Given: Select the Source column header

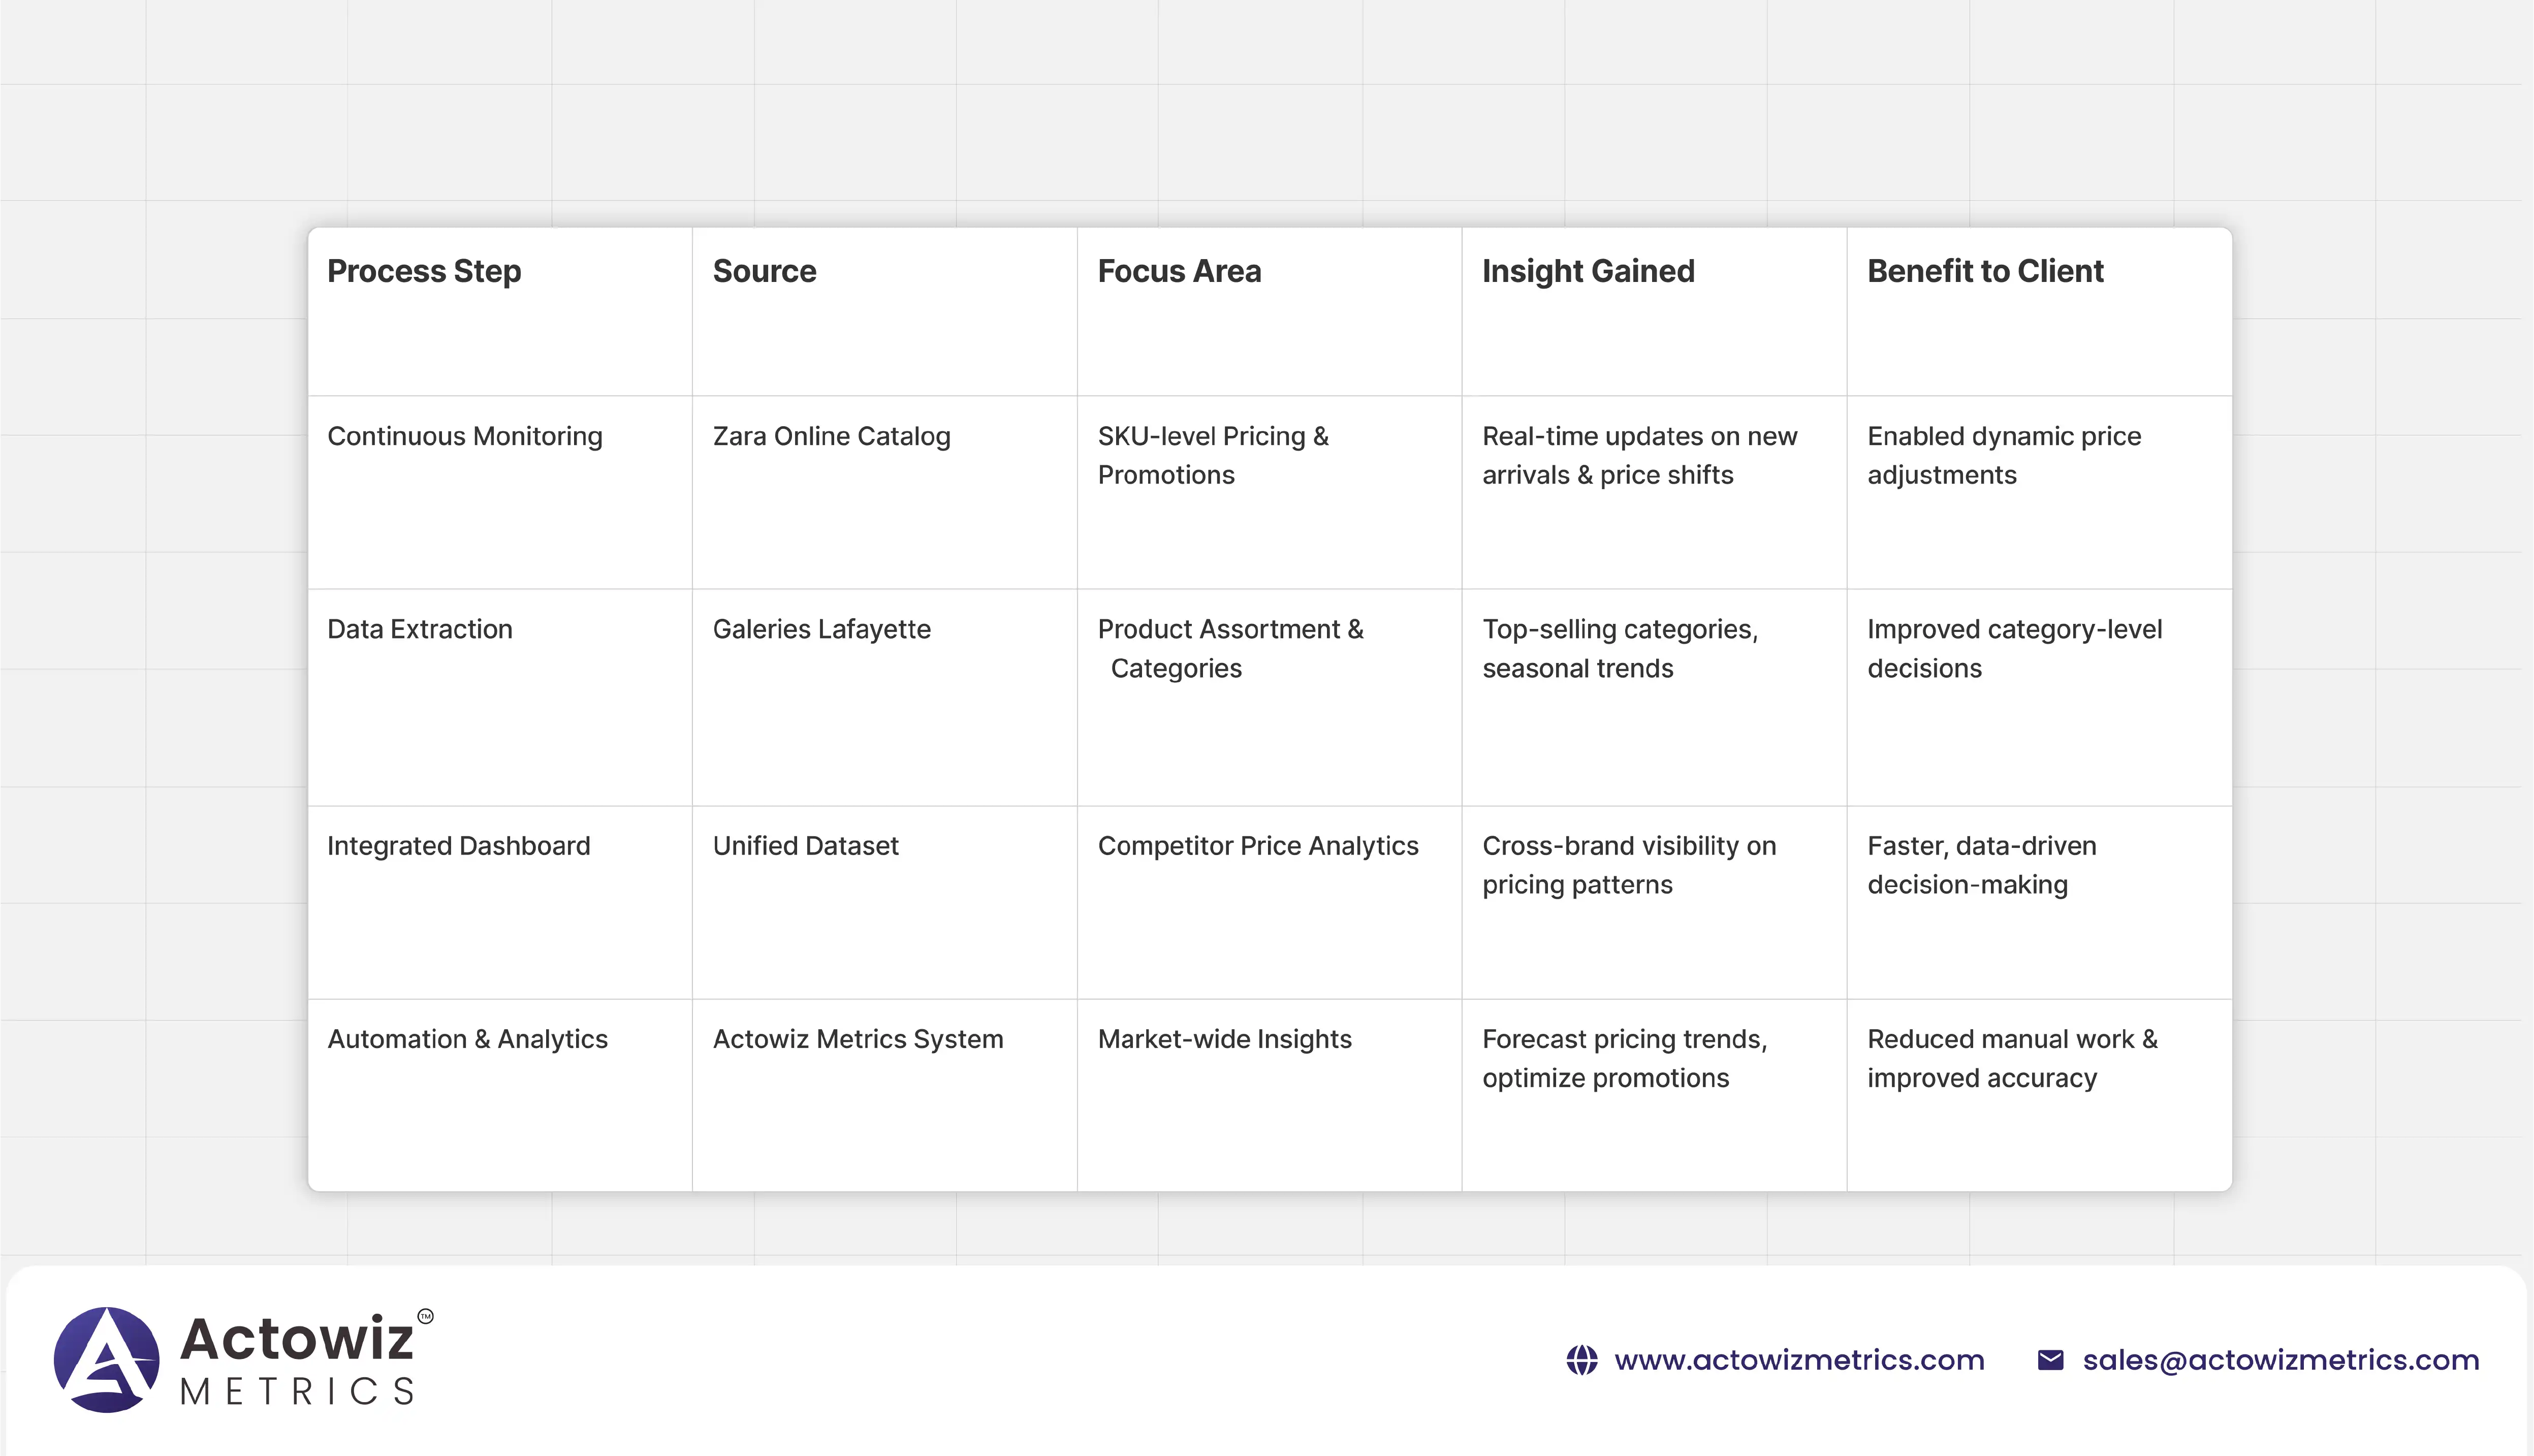Looking at the screenshot, I should pos(764,271).
